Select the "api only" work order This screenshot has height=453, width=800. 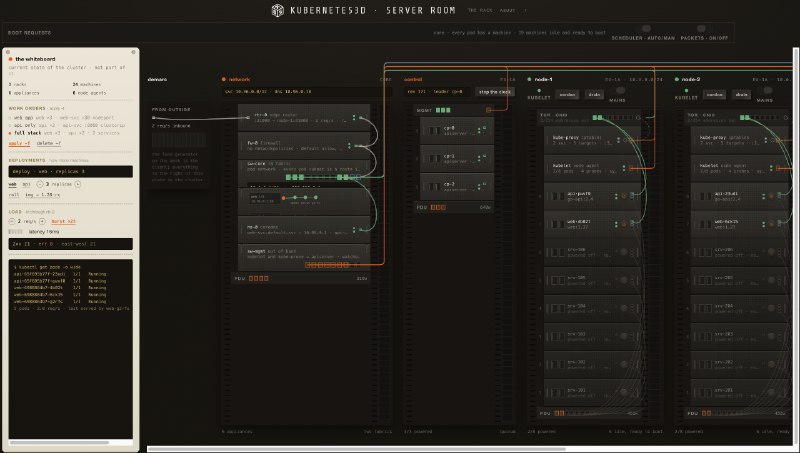[x=66, y=125]
